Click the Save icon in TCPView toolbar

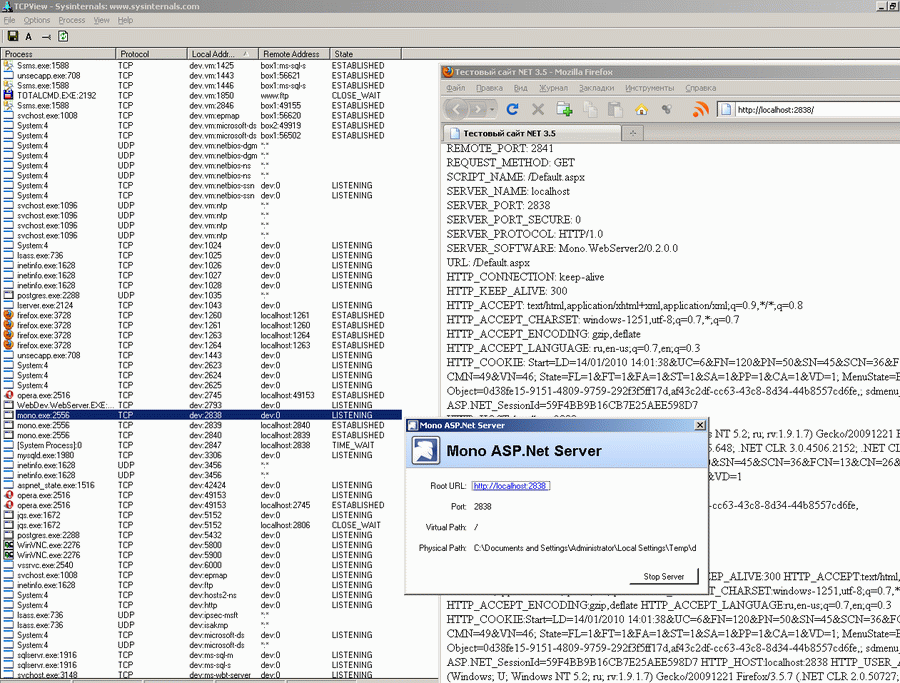point(13,36)
